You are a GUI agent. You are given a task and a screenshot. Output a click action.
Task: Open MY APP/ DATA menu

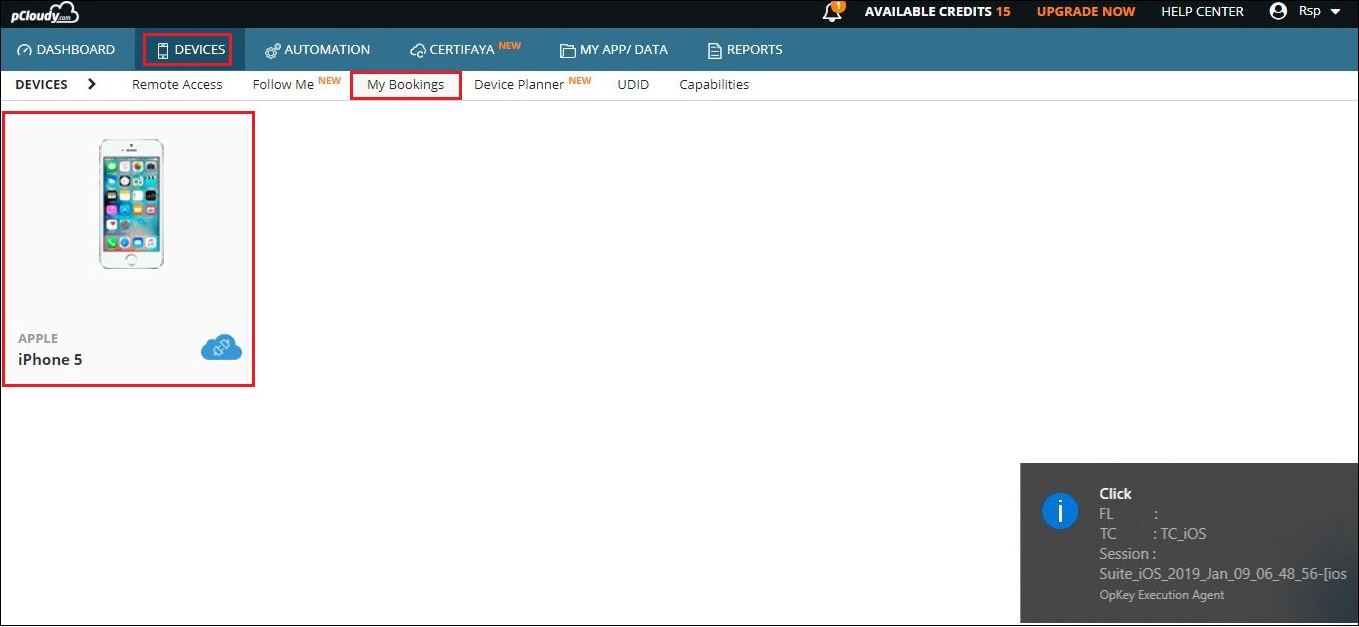(613, 49)
